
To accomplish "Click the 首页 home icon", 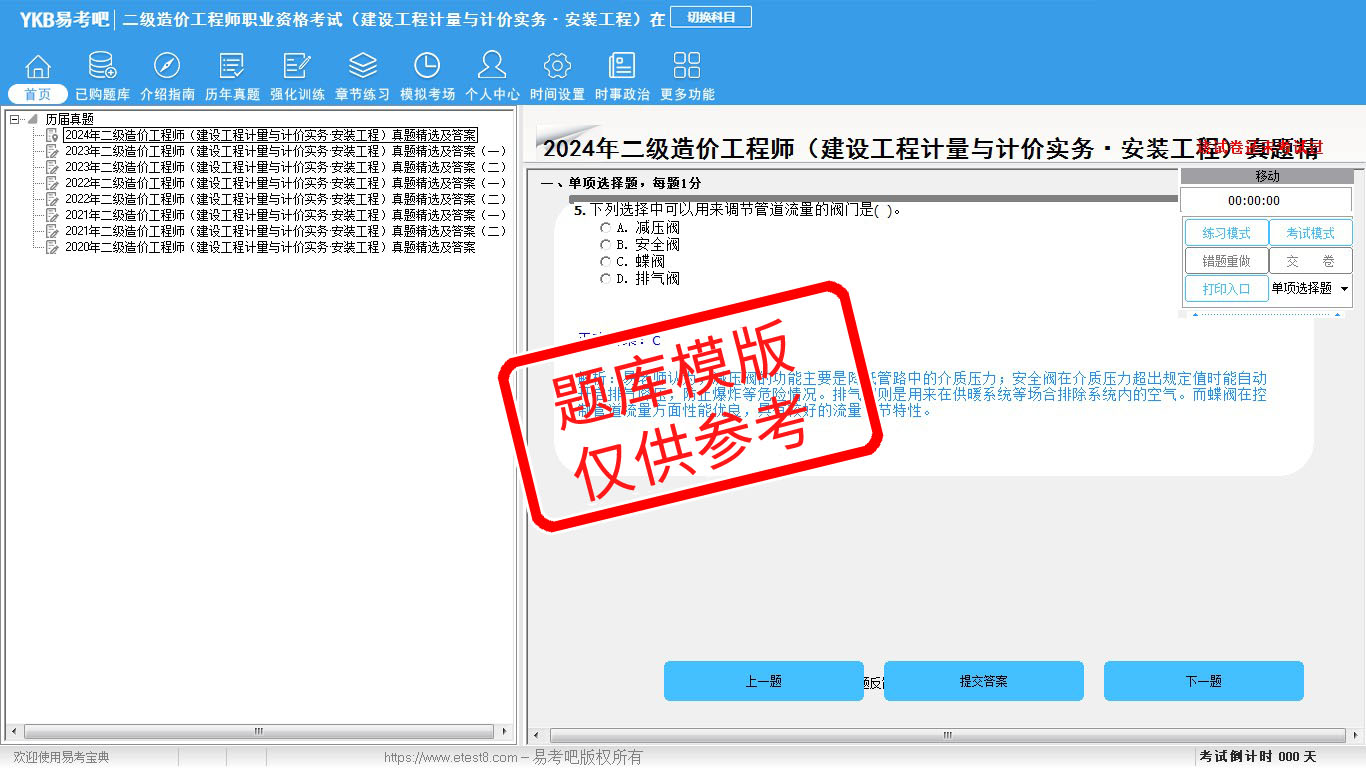I will [x=38, y=67].
